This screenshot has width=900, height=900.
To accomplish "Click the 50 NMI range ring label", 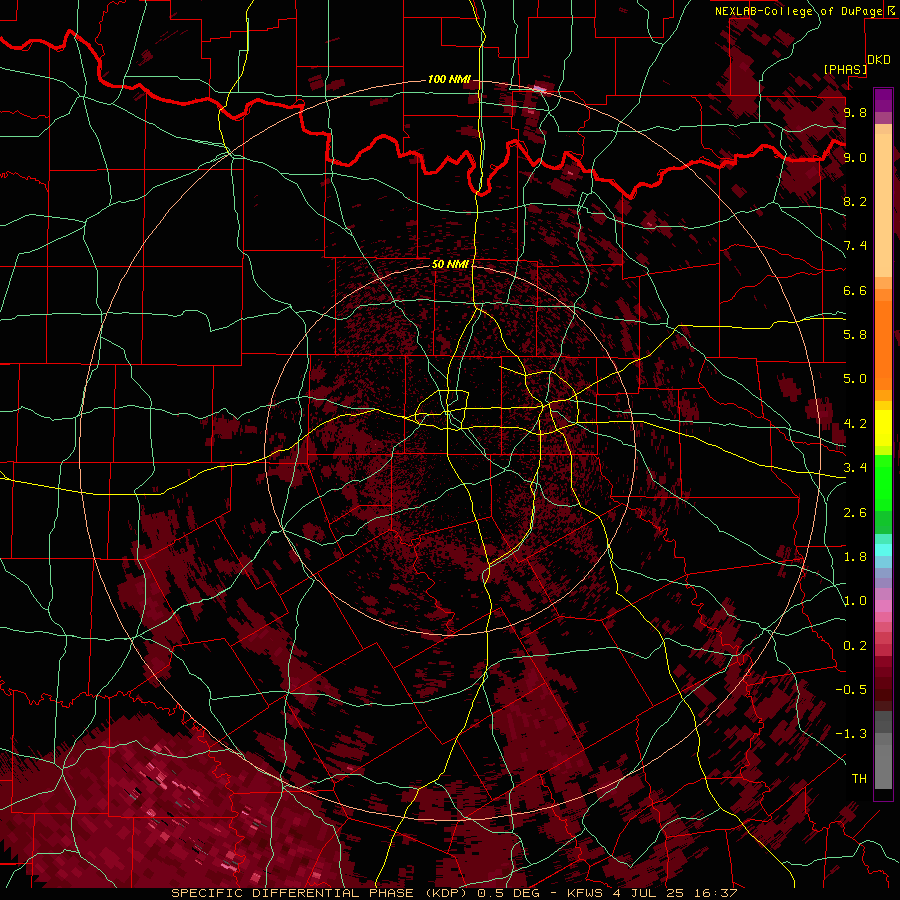I will [x=450, y=264].
